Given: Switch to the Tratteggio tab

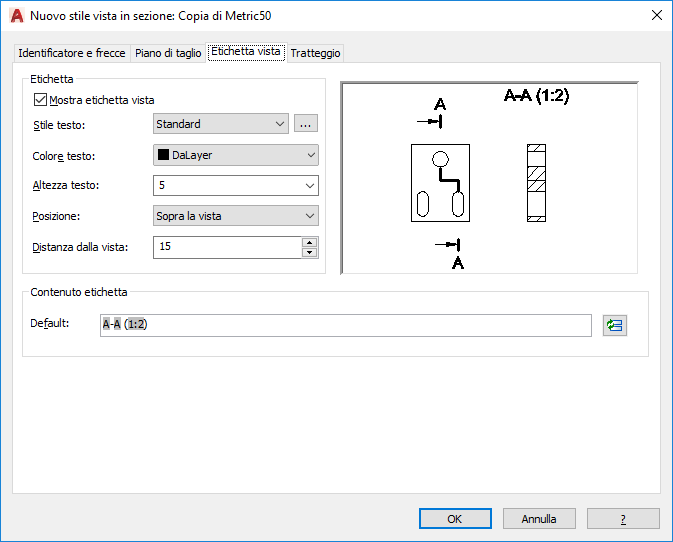Looking at the screenshot, I should (316, 53).
